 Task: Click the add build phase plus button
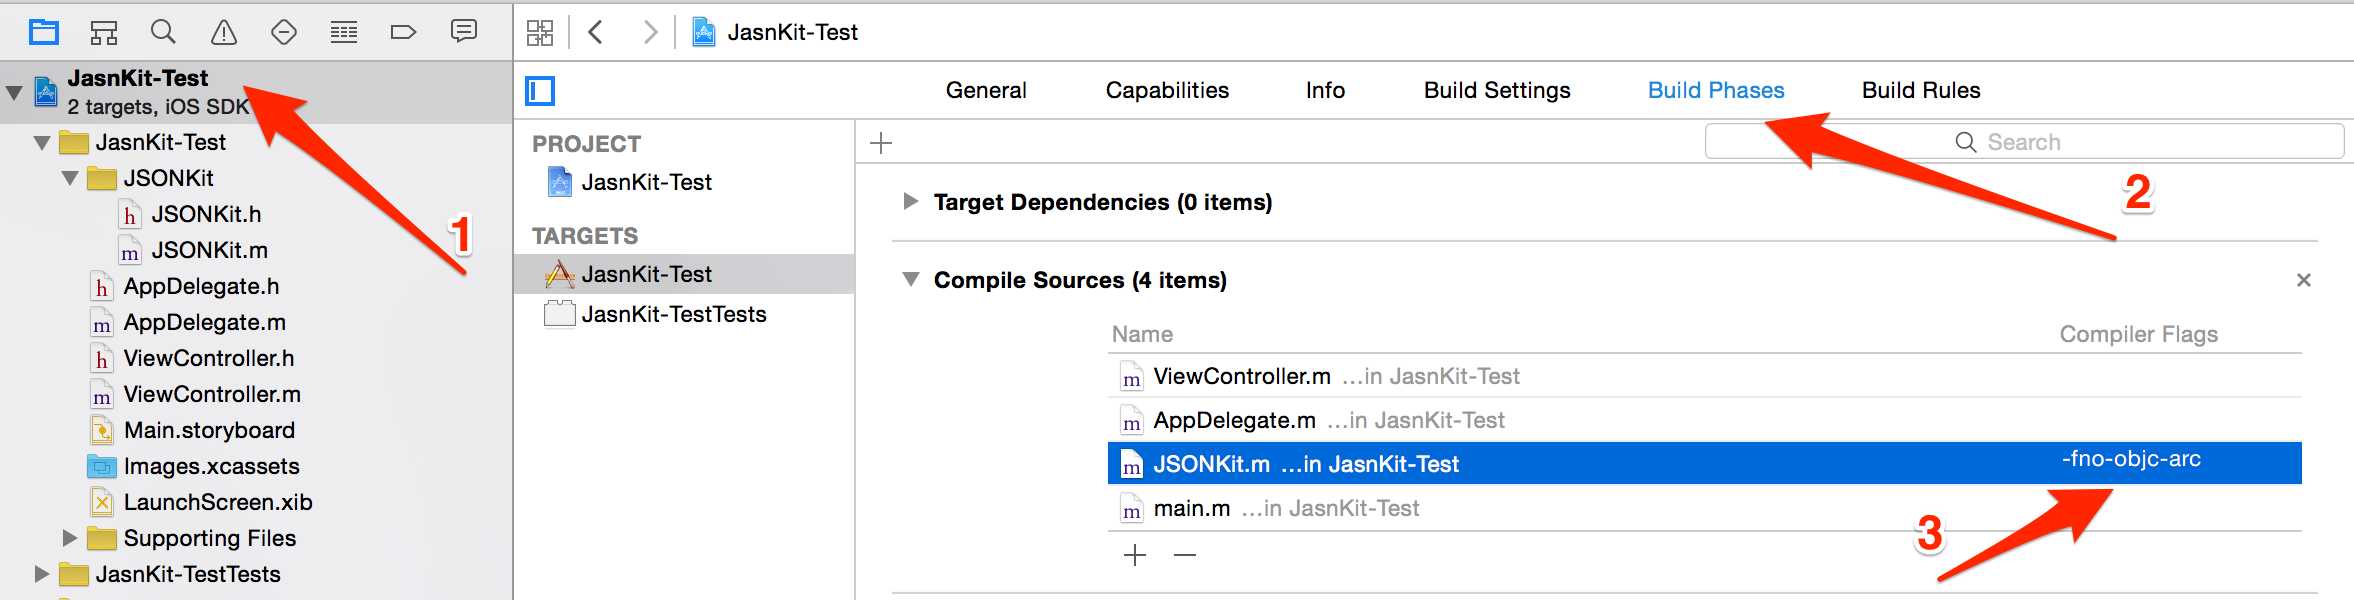point(881,143)
